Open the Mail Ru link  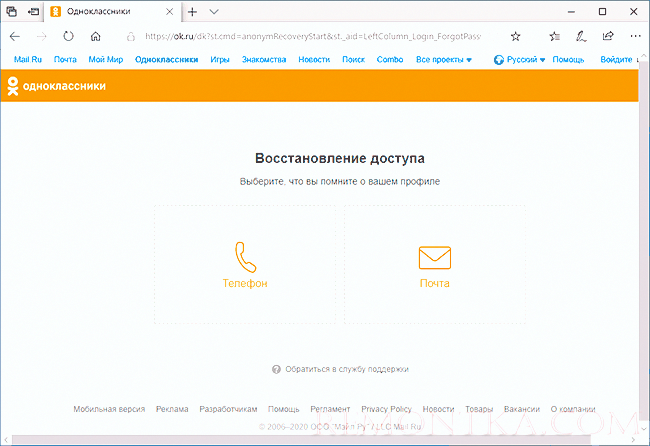click(x=28, y=60)
